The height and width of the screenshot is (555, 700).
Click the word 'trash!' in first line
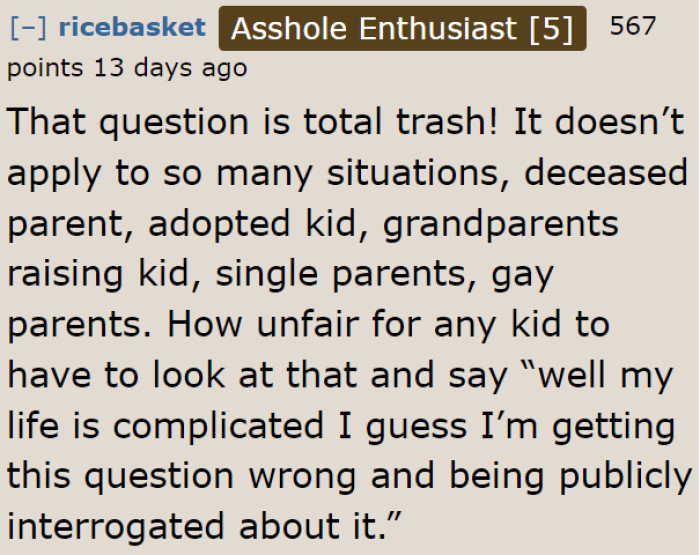pyautogui.click(x=447, y=121)
